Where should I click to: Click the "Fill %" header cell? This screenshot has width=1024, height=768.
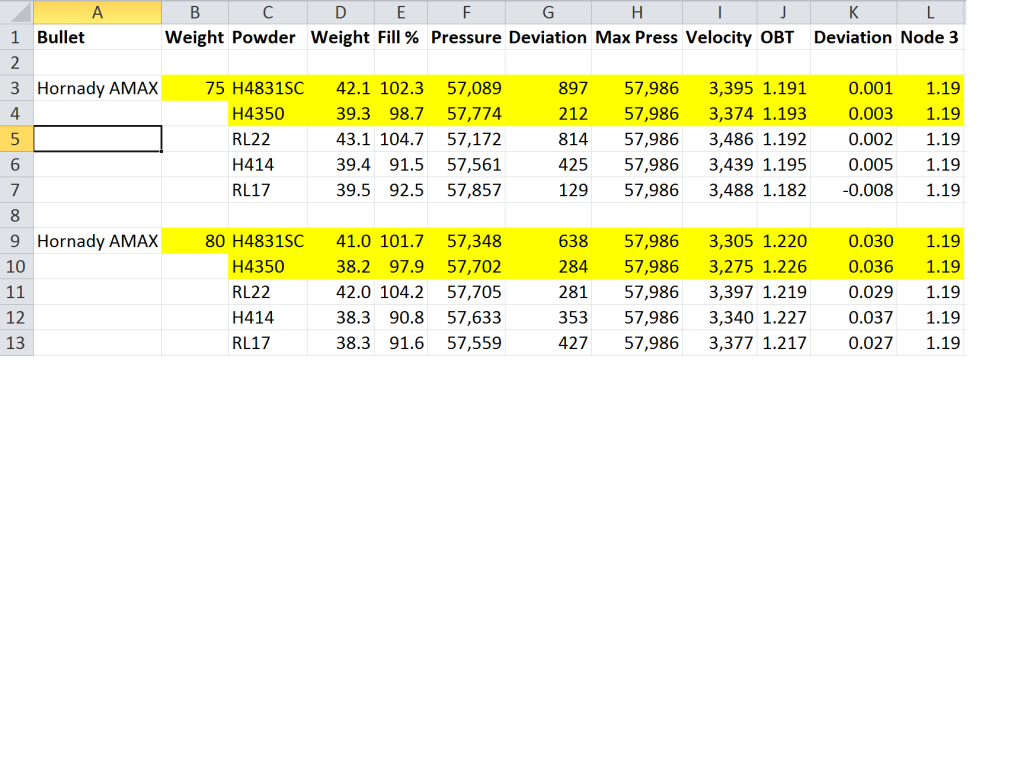click(x=401, y=37)
